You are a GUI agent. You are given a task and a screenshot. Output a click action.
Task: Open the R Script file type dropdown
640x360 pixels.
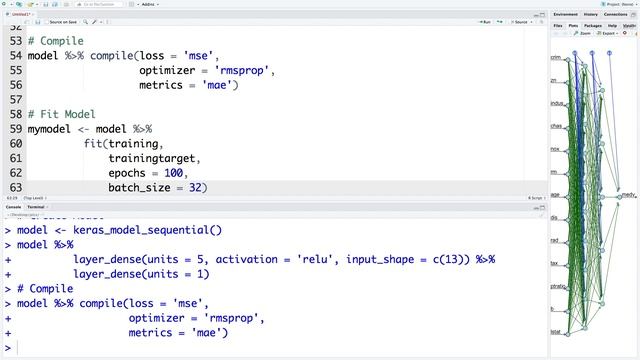pos(536,198)
